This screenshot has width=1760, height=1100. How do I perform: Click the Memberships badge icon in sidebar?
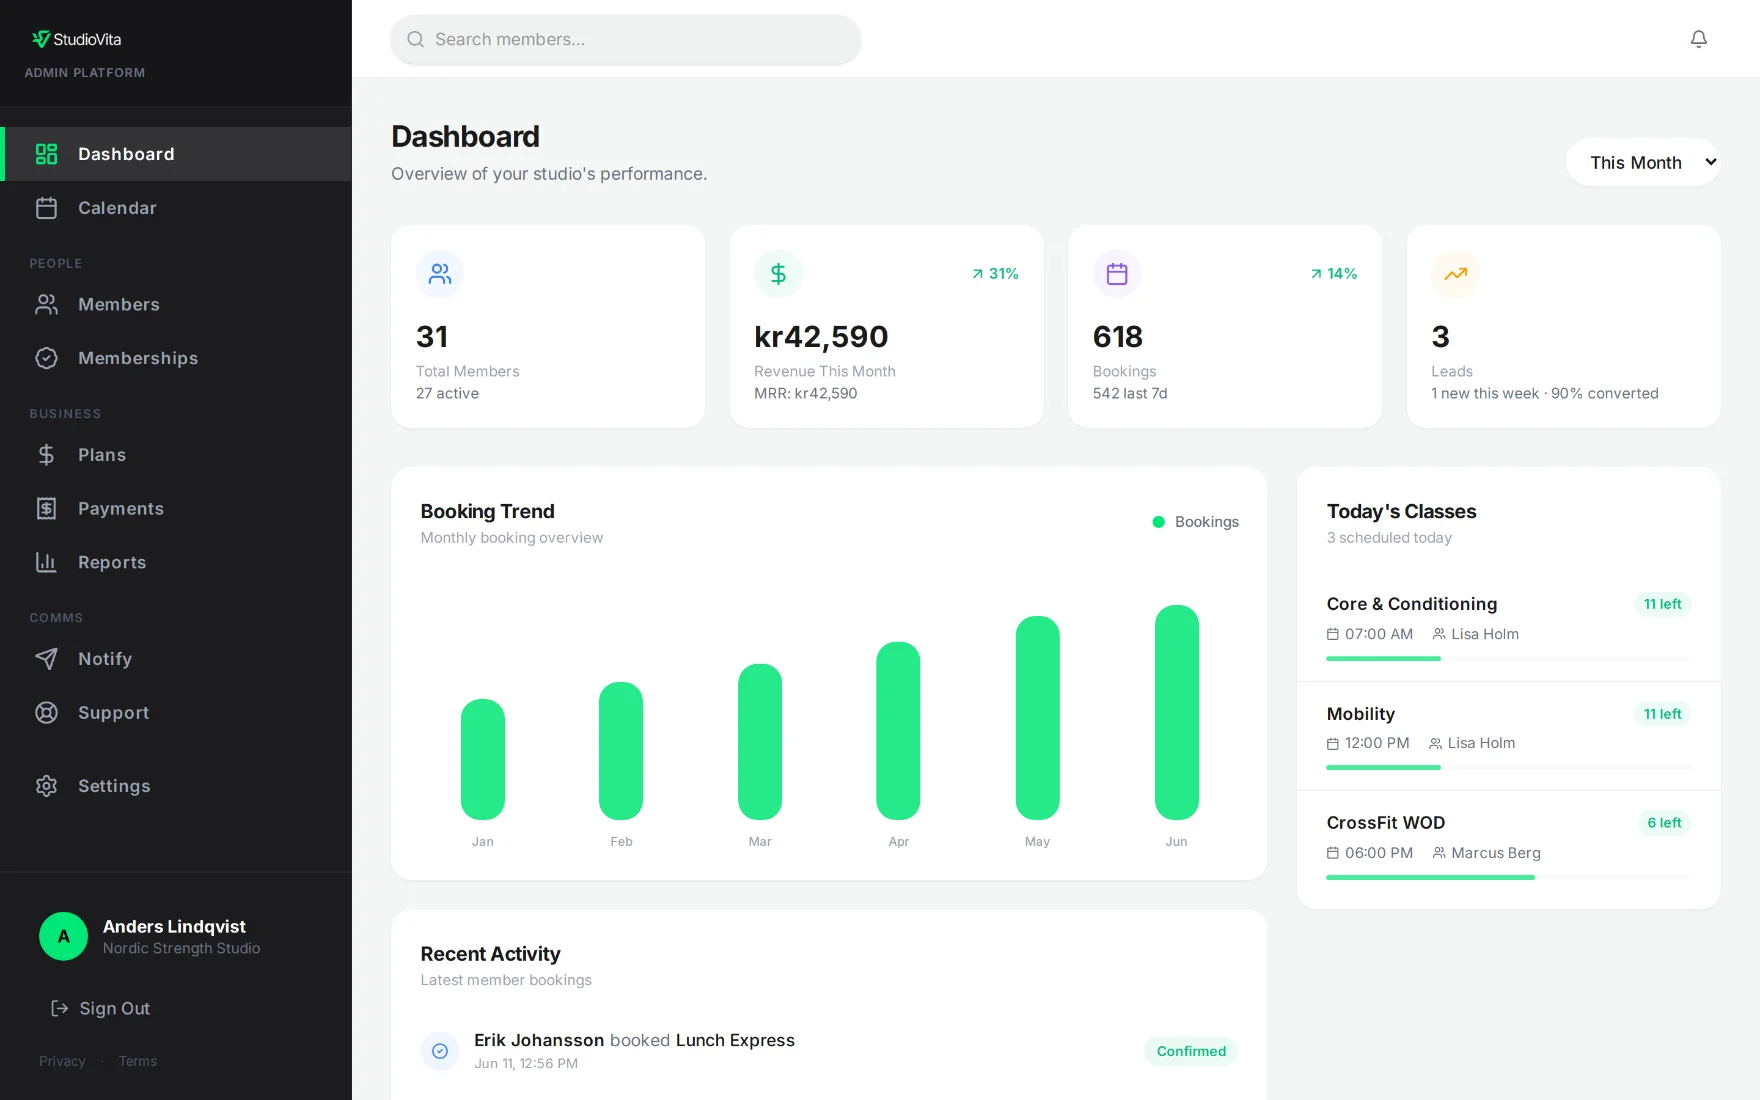(x=46, y=358)
